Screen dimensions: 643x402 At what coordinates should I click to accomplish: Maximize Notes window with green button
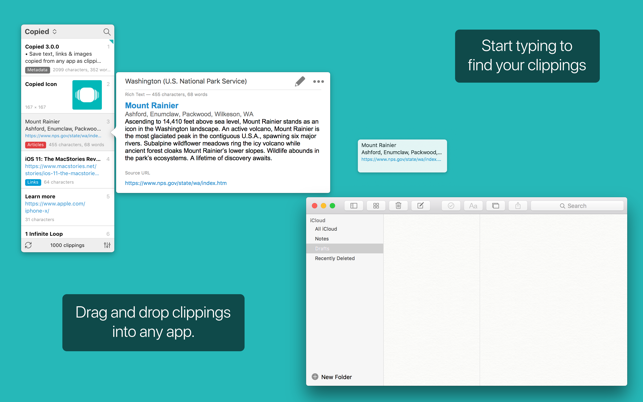pyautogui.click(x=333, y=206)
